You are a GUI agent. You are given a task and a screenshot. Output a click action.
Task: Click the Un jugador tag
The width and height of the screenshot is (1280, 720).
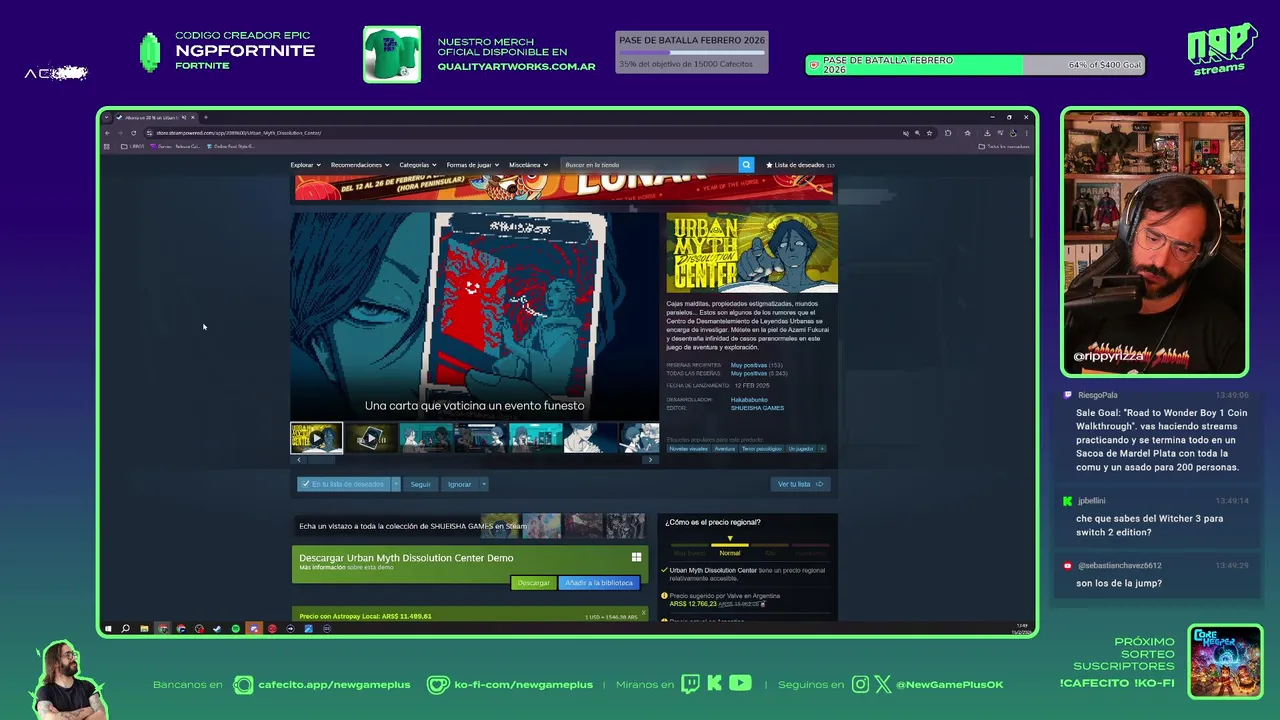click(801, 449)
